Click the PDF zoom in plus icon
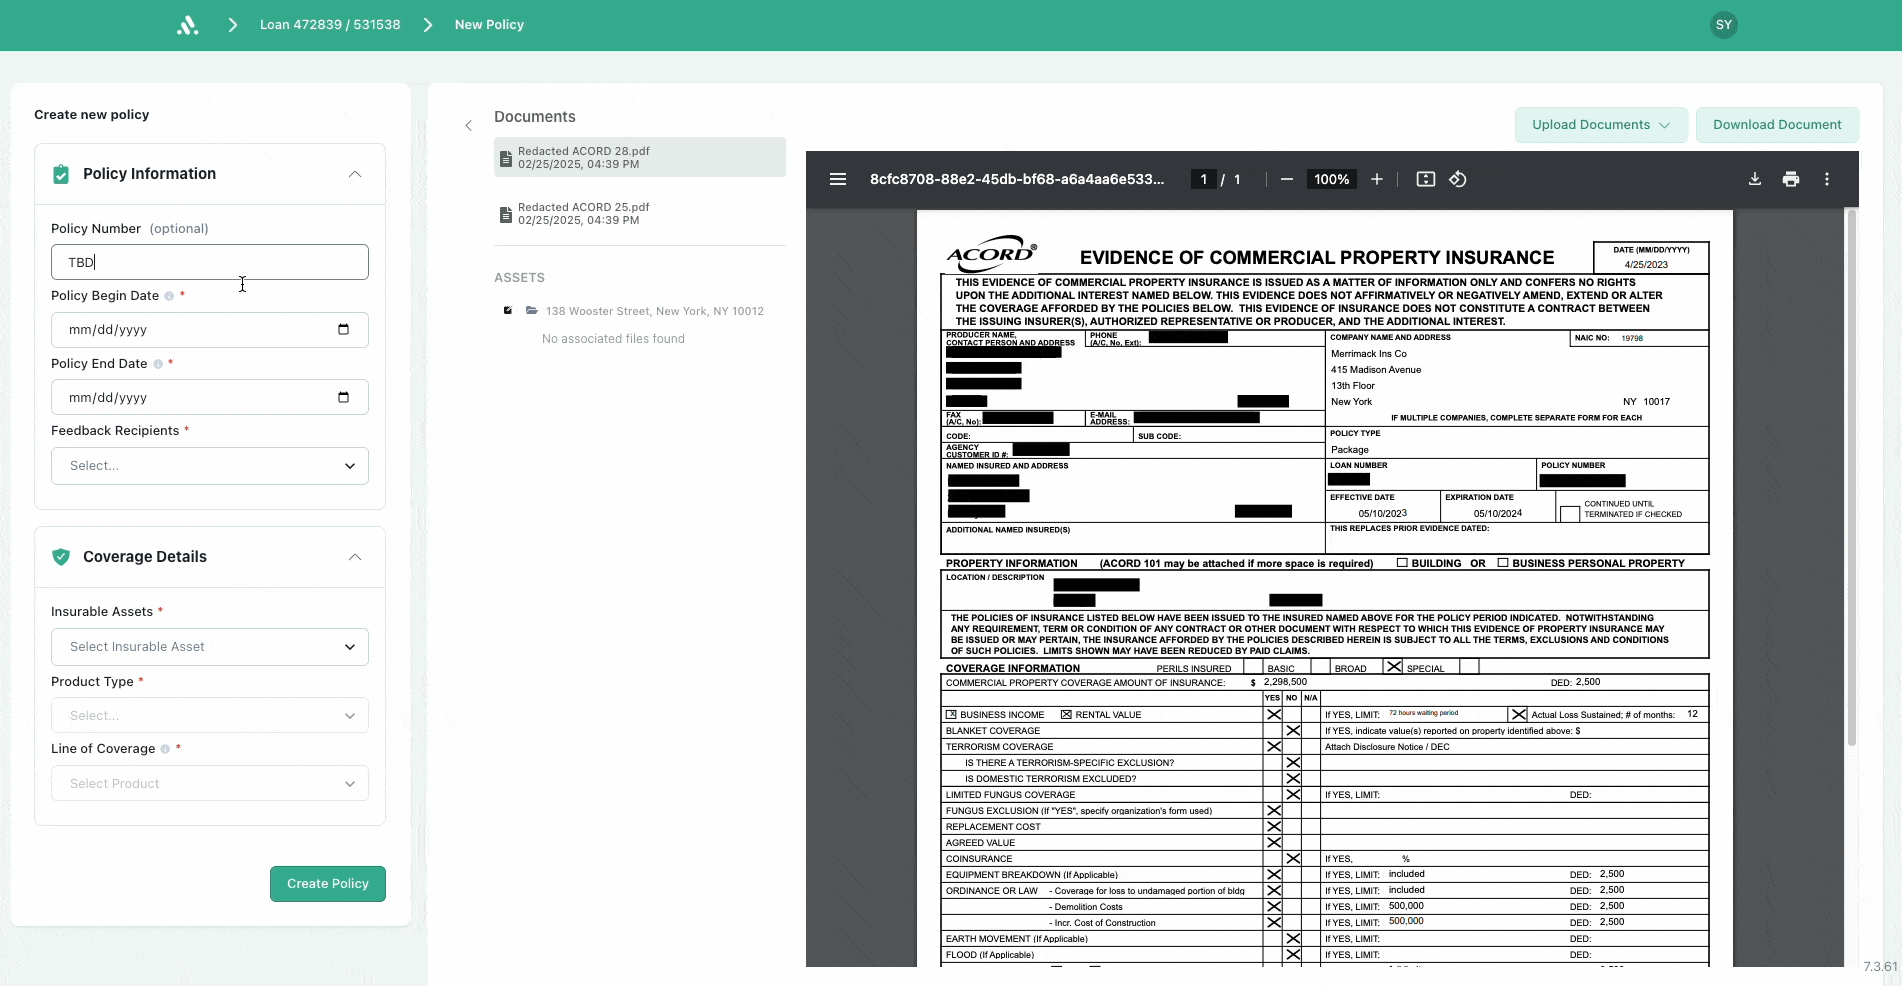1902x986 pixels. [1377, 180]
